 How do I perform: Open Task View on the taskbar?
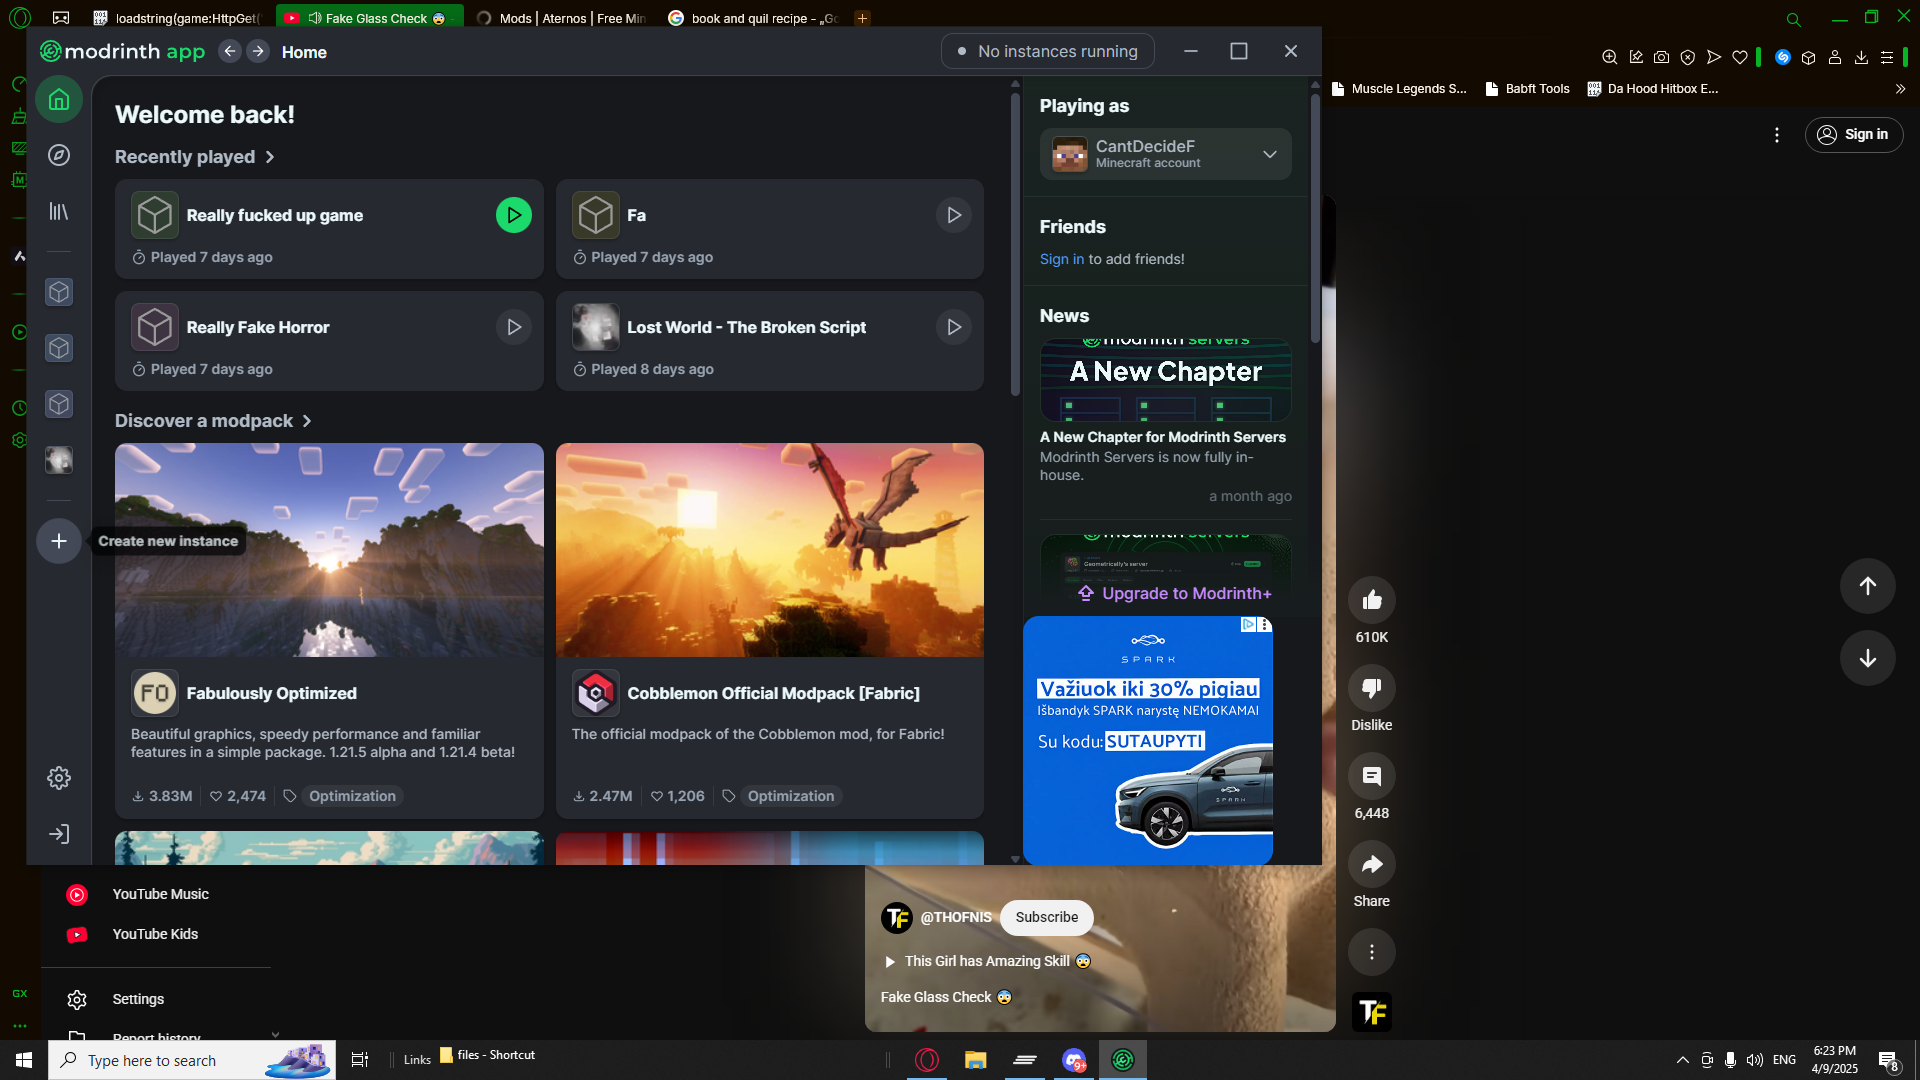coord(360,1060)
